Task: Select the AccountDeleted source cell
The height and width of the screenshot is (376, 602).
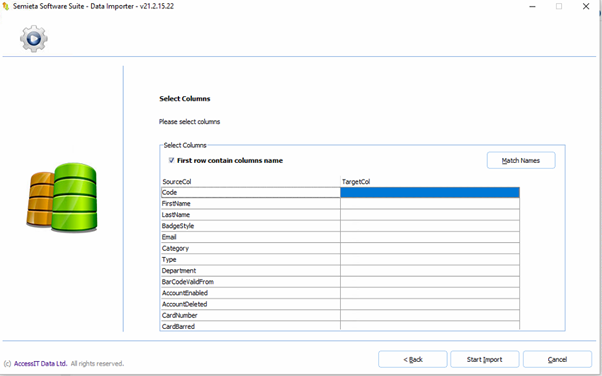Action: (x=250, y=304)
